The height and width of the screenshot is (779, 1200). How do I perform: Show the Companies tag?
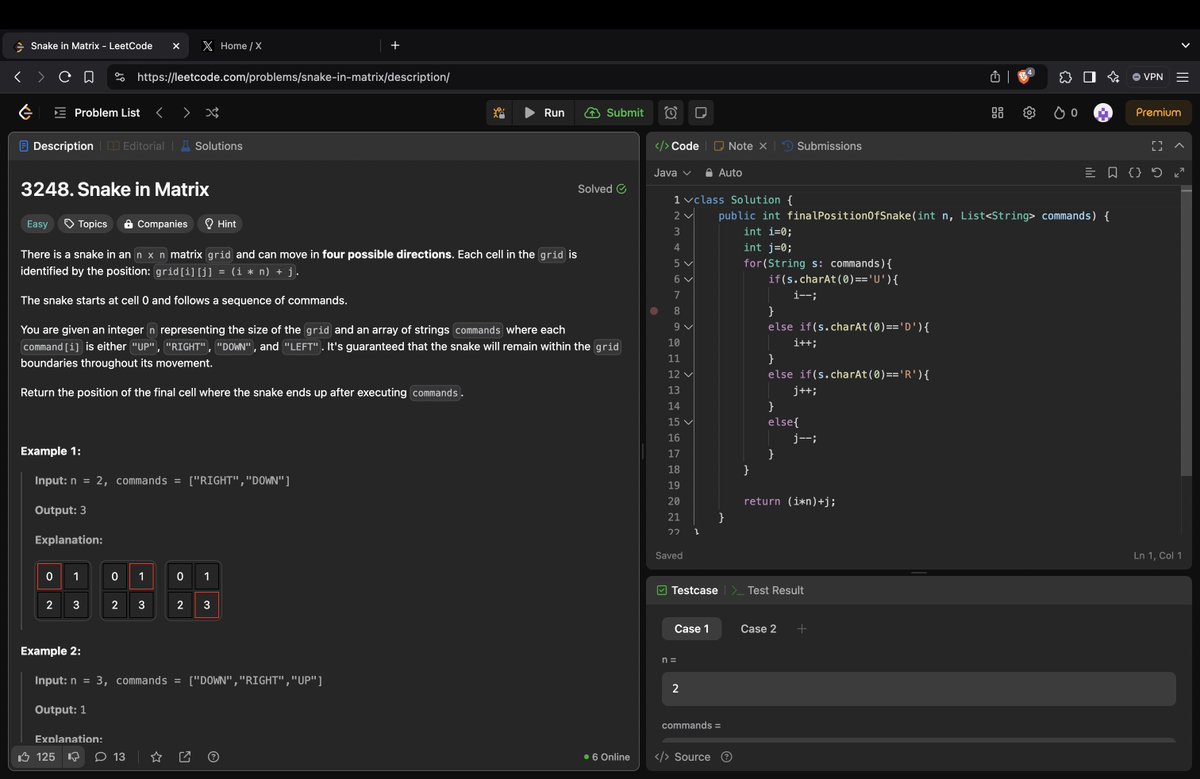tap(154, 224)
